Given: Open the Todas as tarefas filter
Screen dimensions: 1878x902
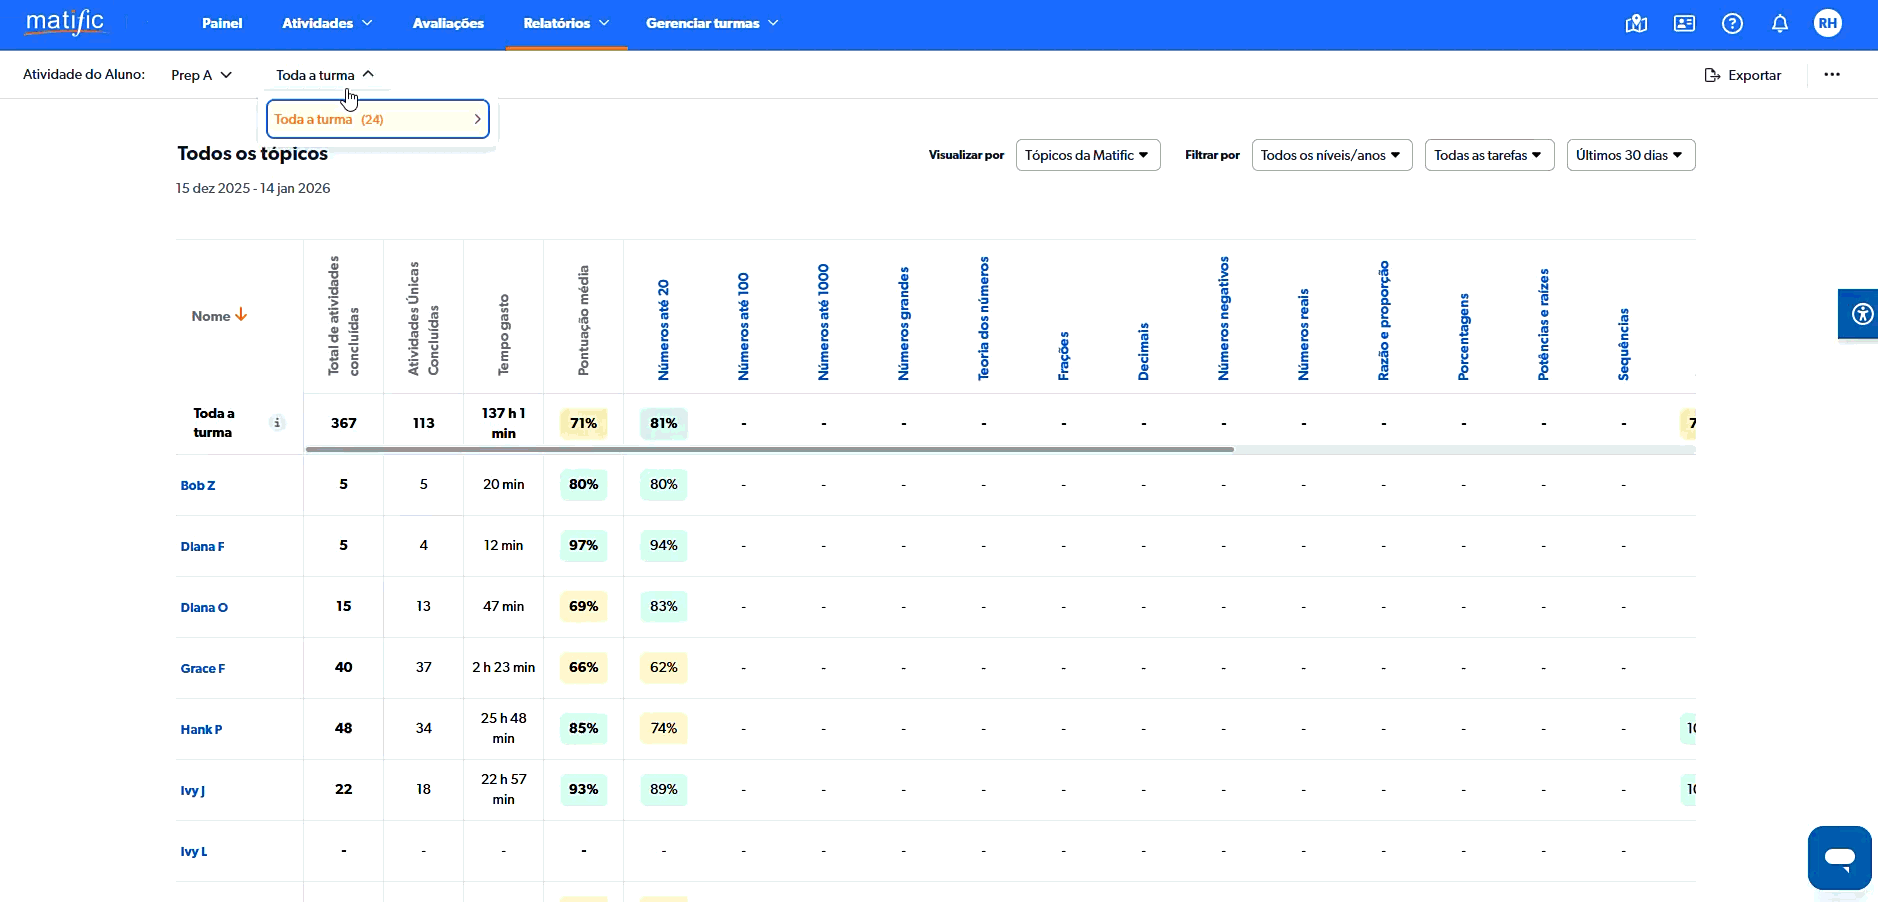Looking at the screenshot, I should pos(1488,155).
